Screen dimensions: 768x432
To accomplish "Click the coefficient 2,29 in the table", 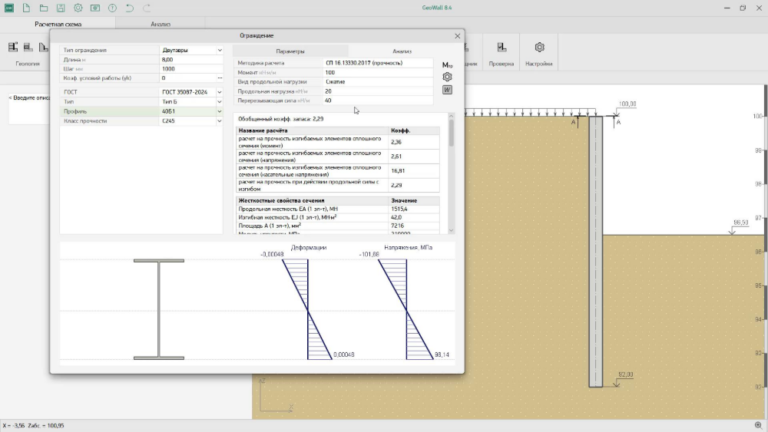I will tap(396, 185).
